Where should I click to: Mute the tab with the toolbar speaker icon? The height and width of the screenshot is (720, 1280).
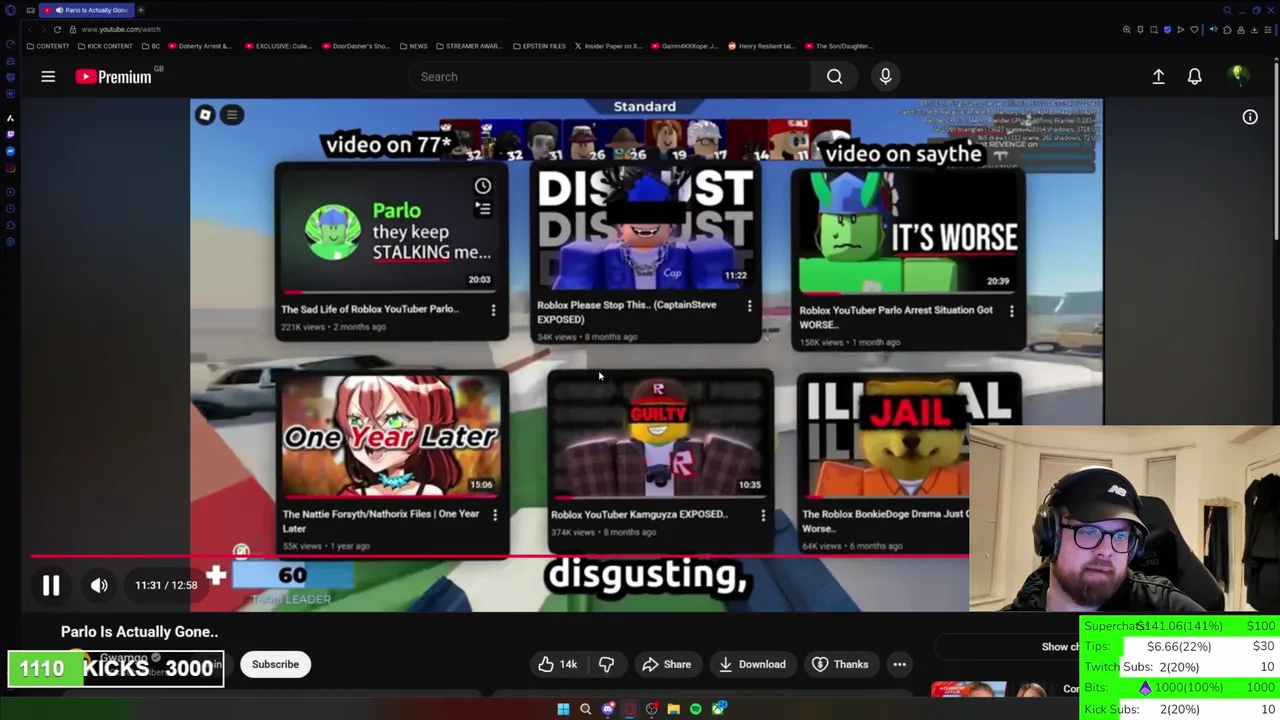tap(1214, 30)
